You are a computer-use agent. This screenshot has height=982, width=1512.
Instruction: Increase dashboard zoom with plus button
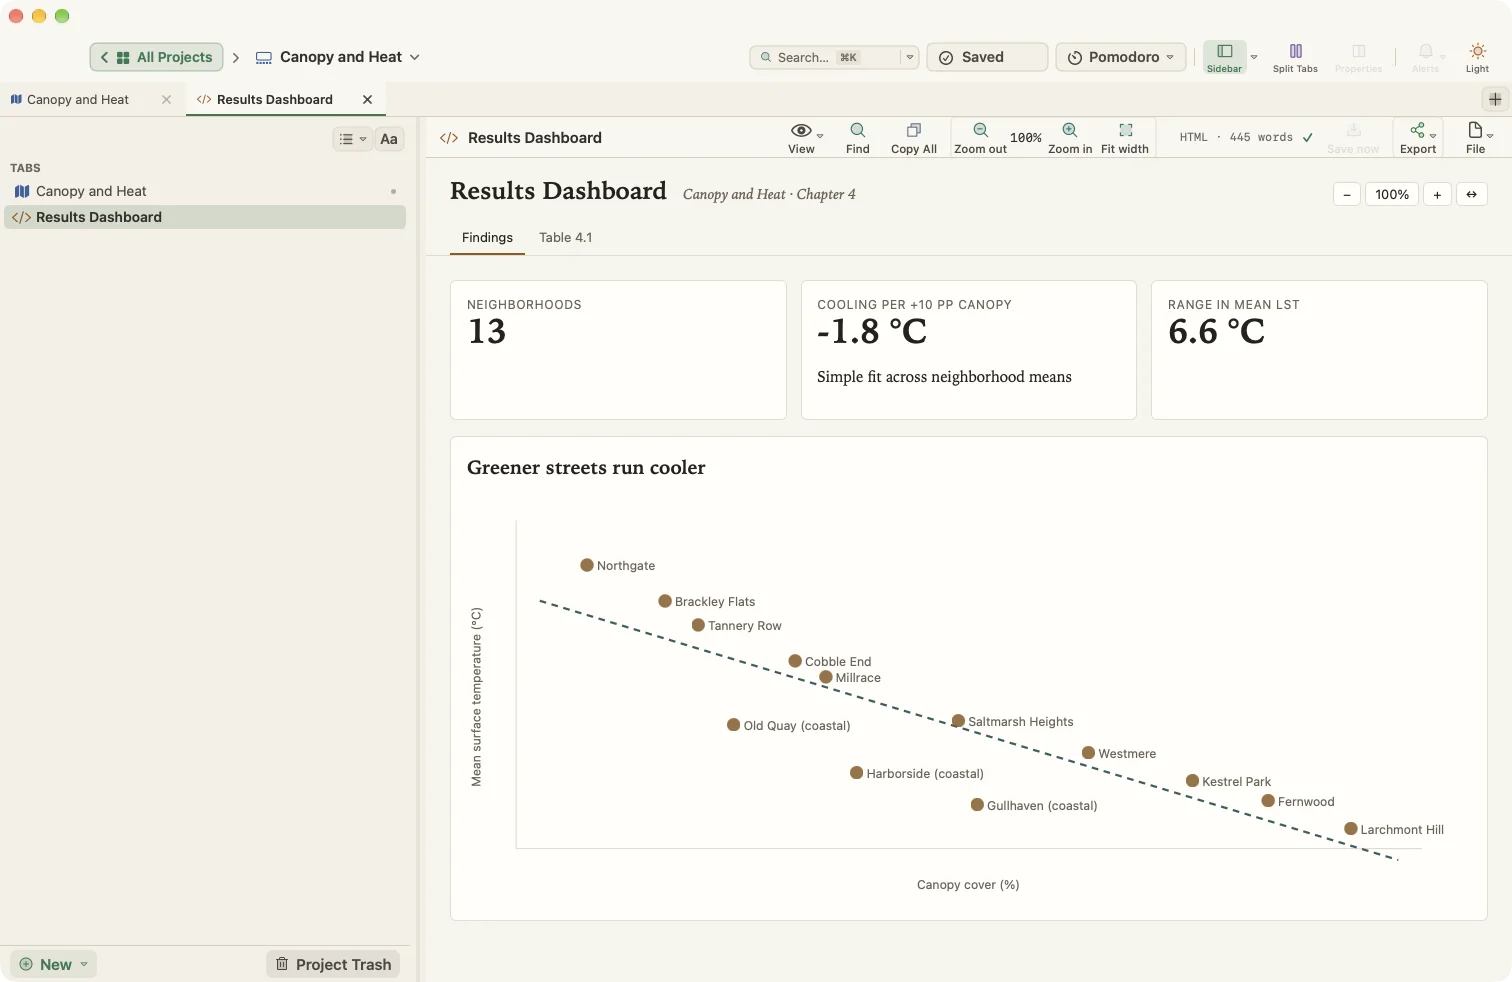pos(1437,194)
